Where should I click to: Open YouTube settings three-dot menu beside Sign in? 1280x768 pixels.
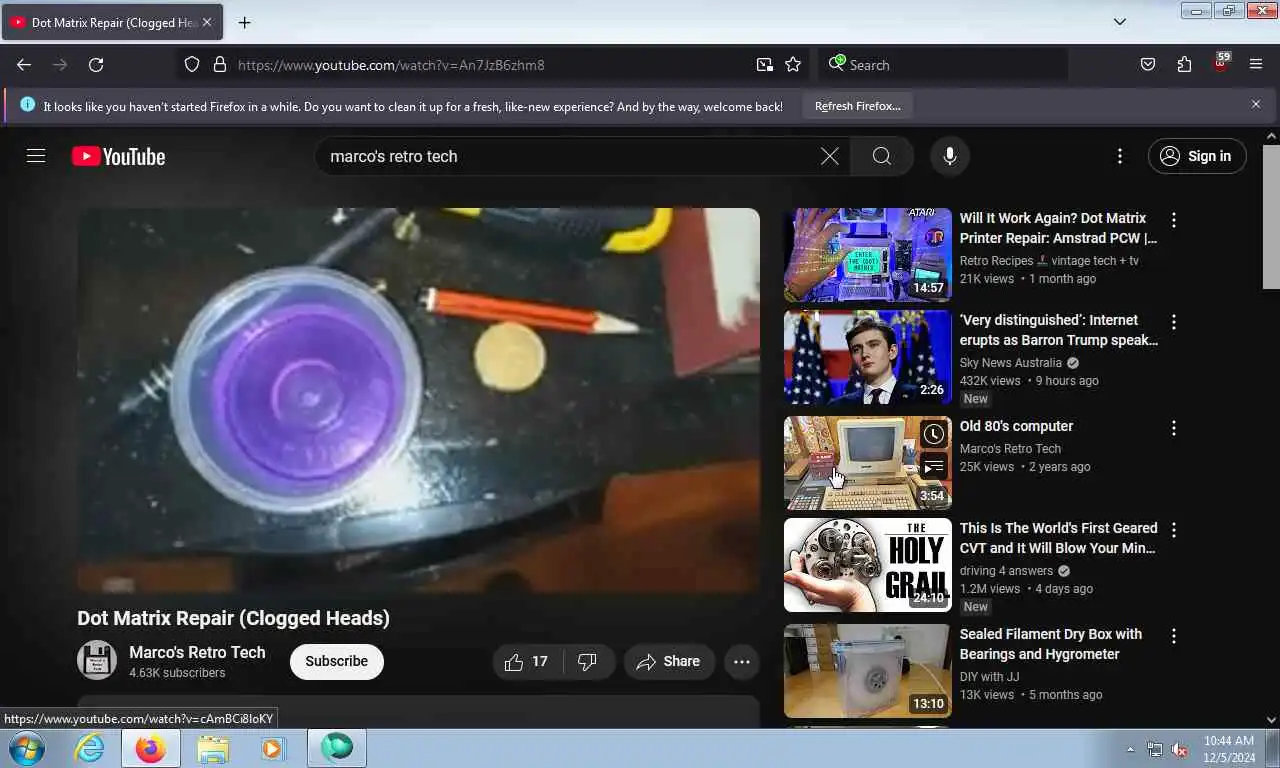(x=1120, y=156)
